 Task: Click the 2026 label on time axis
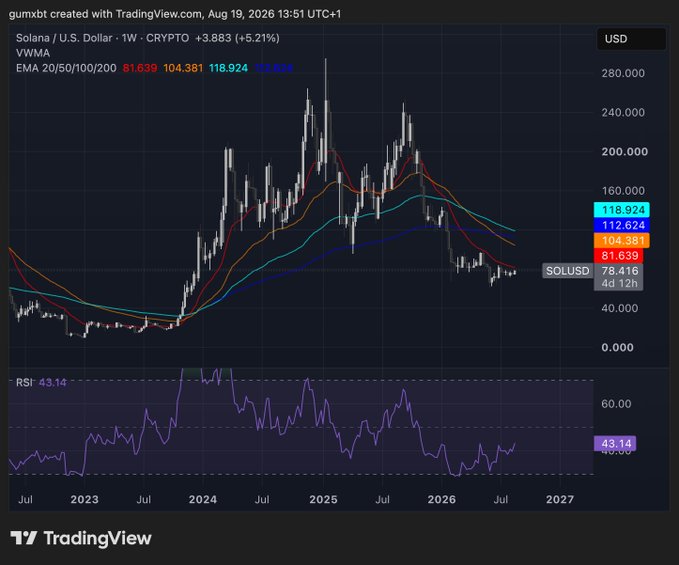click(x=441, y=500)
